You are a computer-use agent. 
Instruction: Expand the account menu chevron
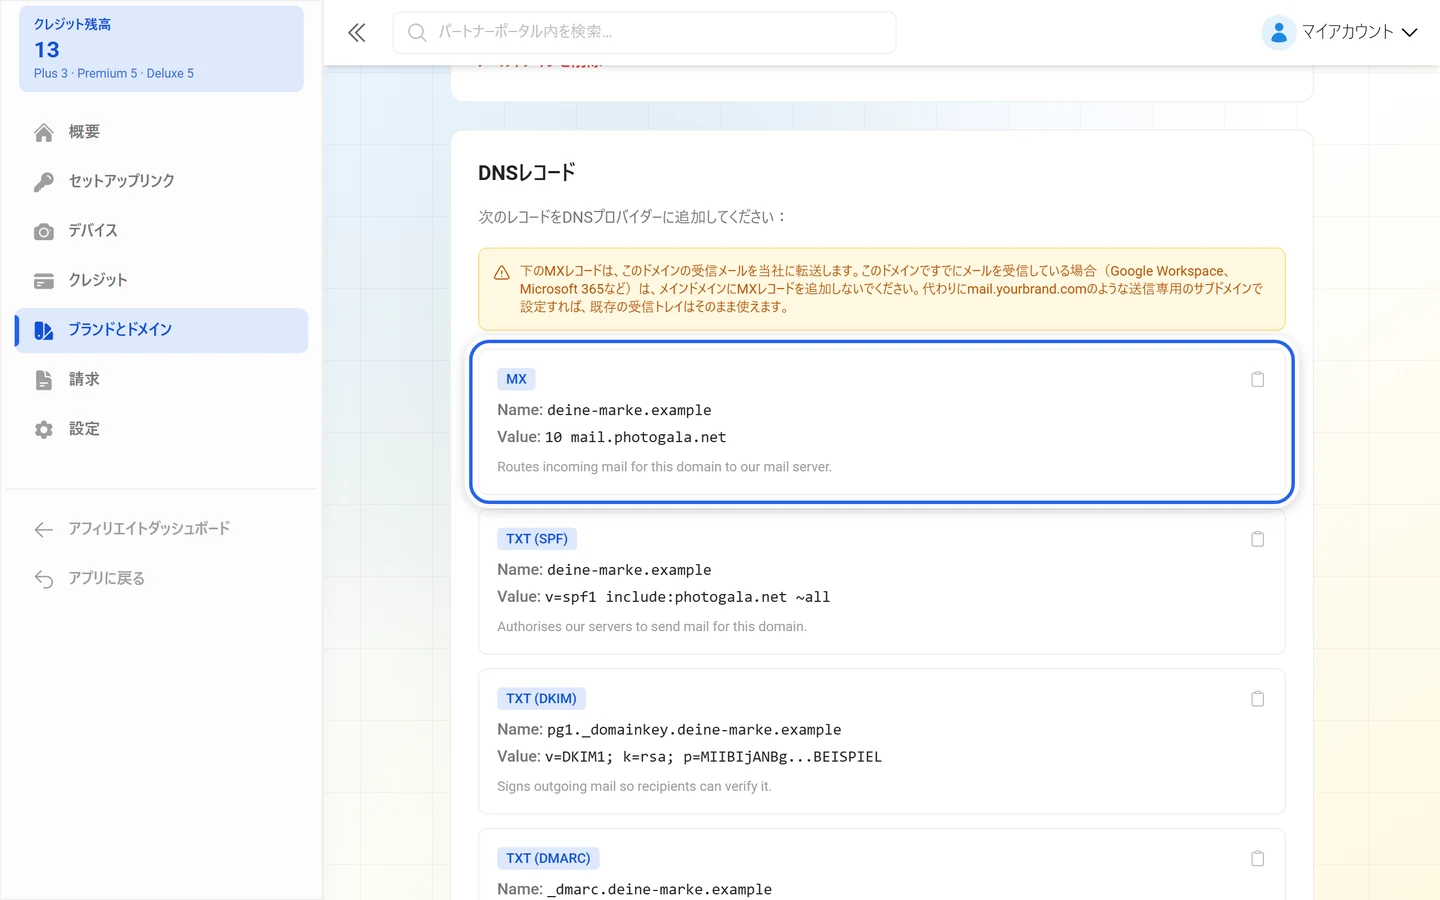[1410, 33]
